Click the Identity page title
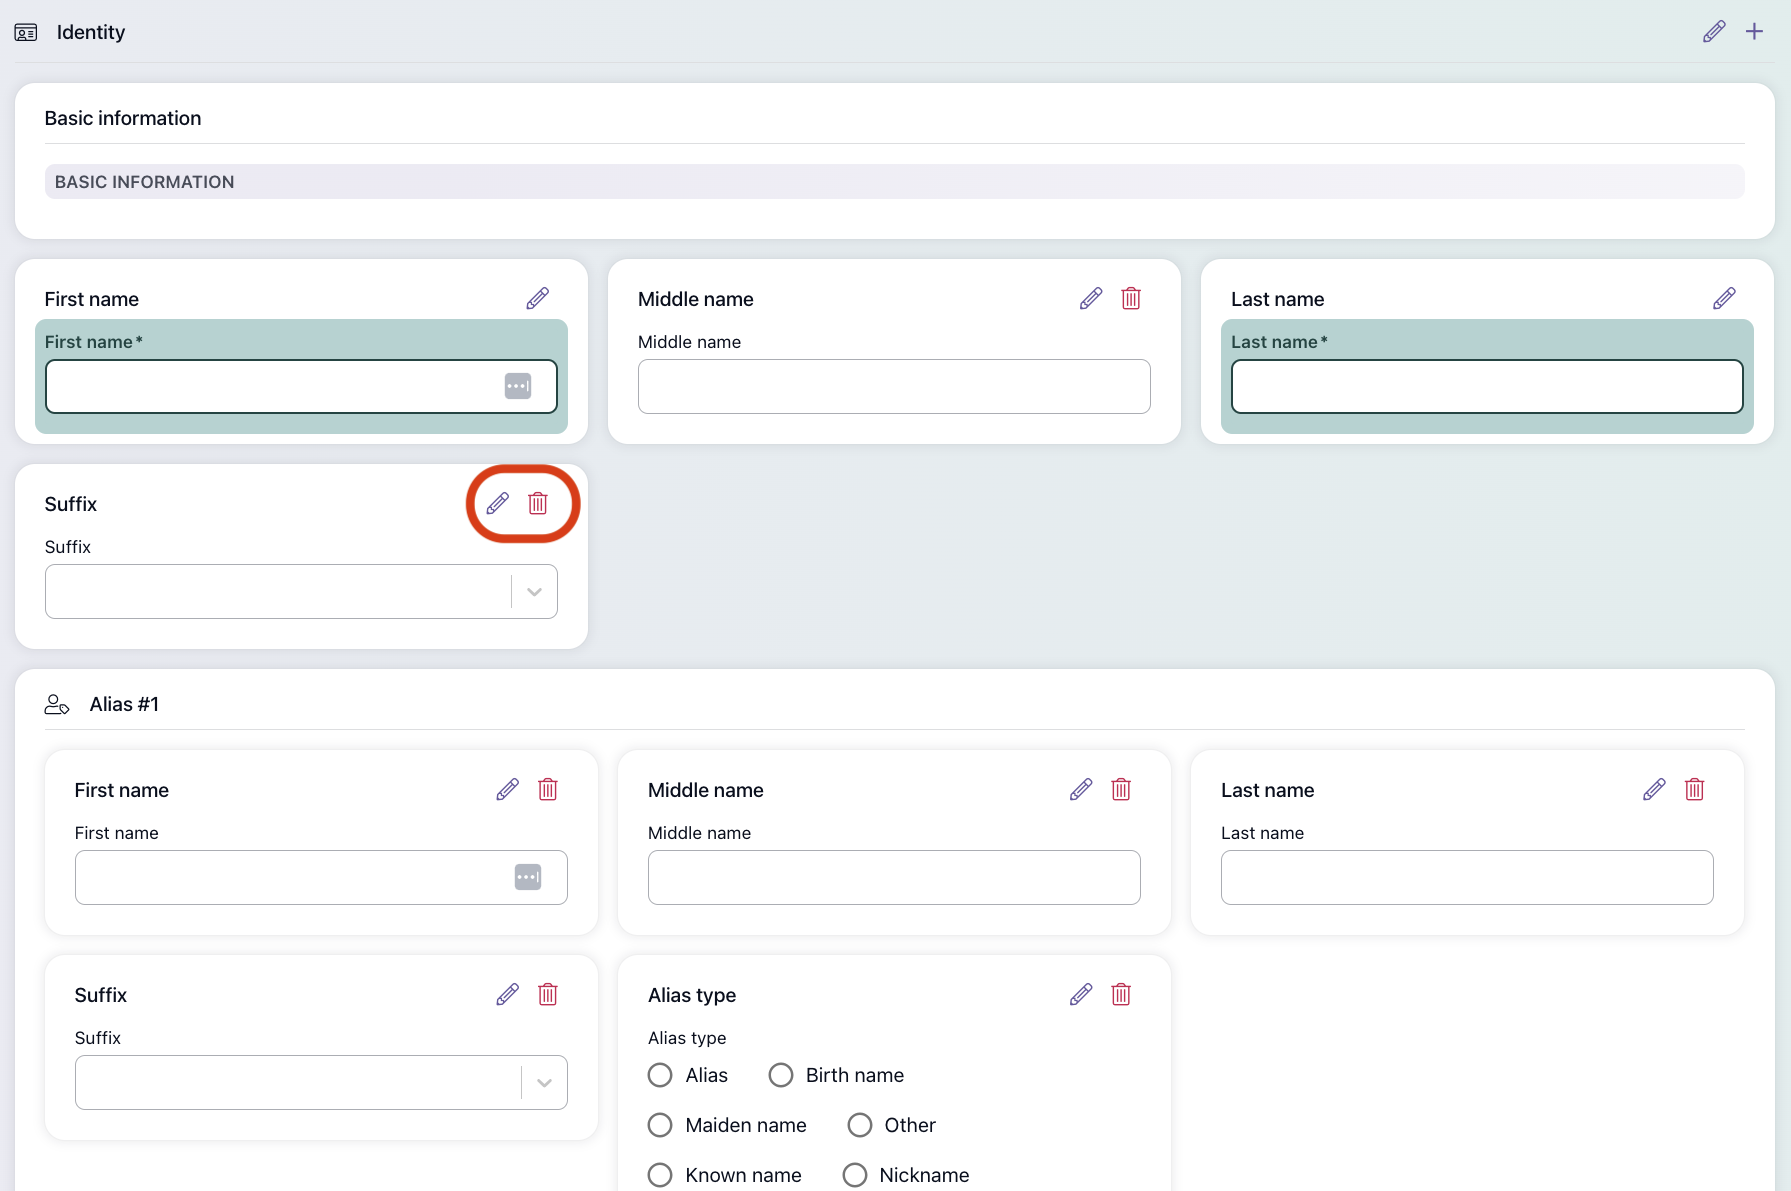The width and height of the screenshot is (1791, 1191). 91,32
